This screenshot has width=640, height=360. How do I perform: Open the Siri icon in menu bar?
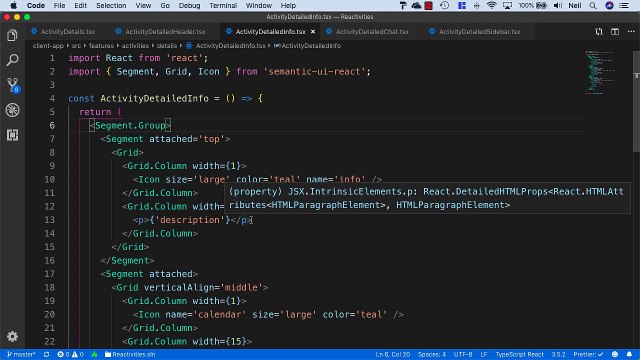coord(609,5)
